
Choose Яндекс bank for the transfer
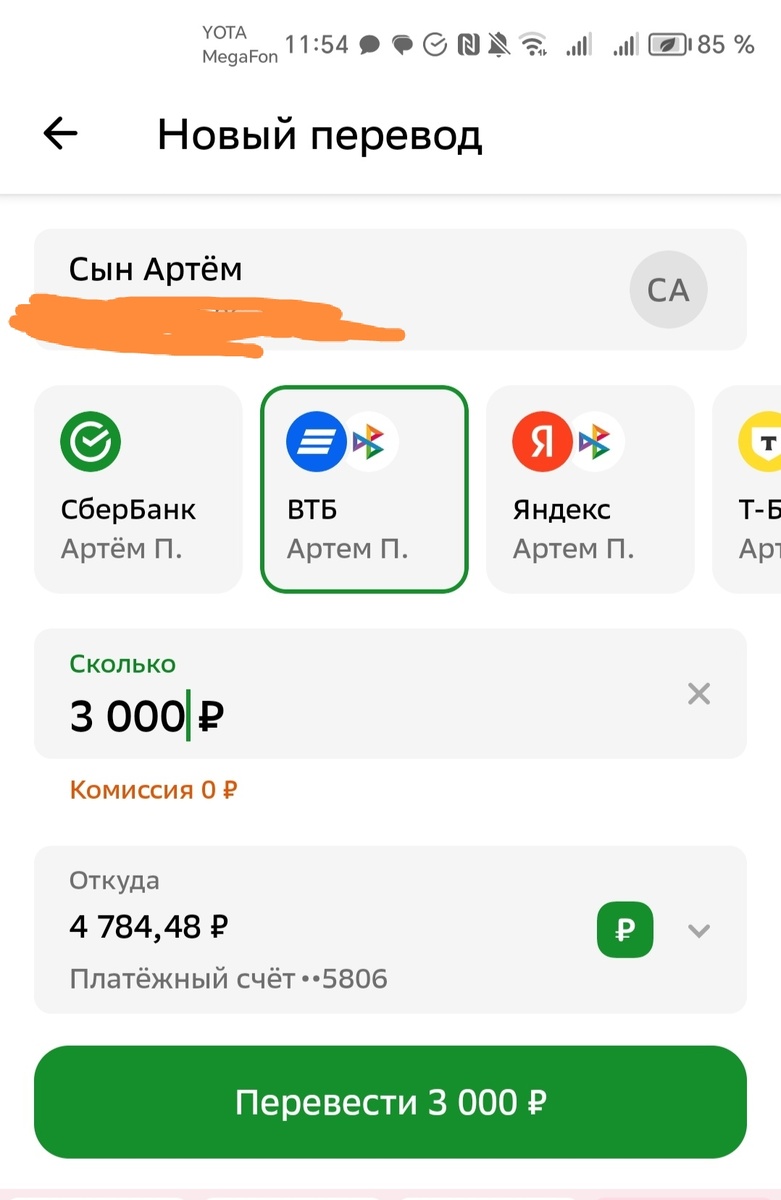tap(589, 488)
